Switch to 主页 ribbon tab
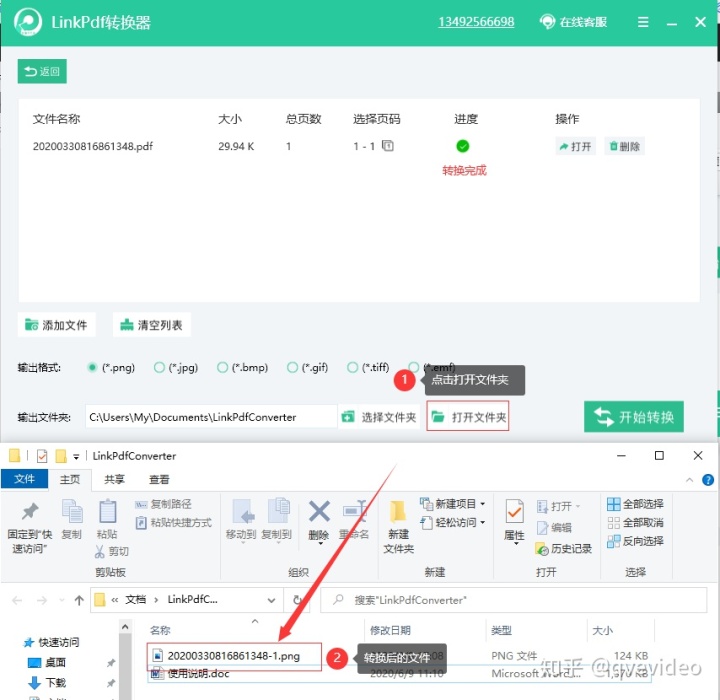This screenshot has height=700, width=720. pos(70,480)
